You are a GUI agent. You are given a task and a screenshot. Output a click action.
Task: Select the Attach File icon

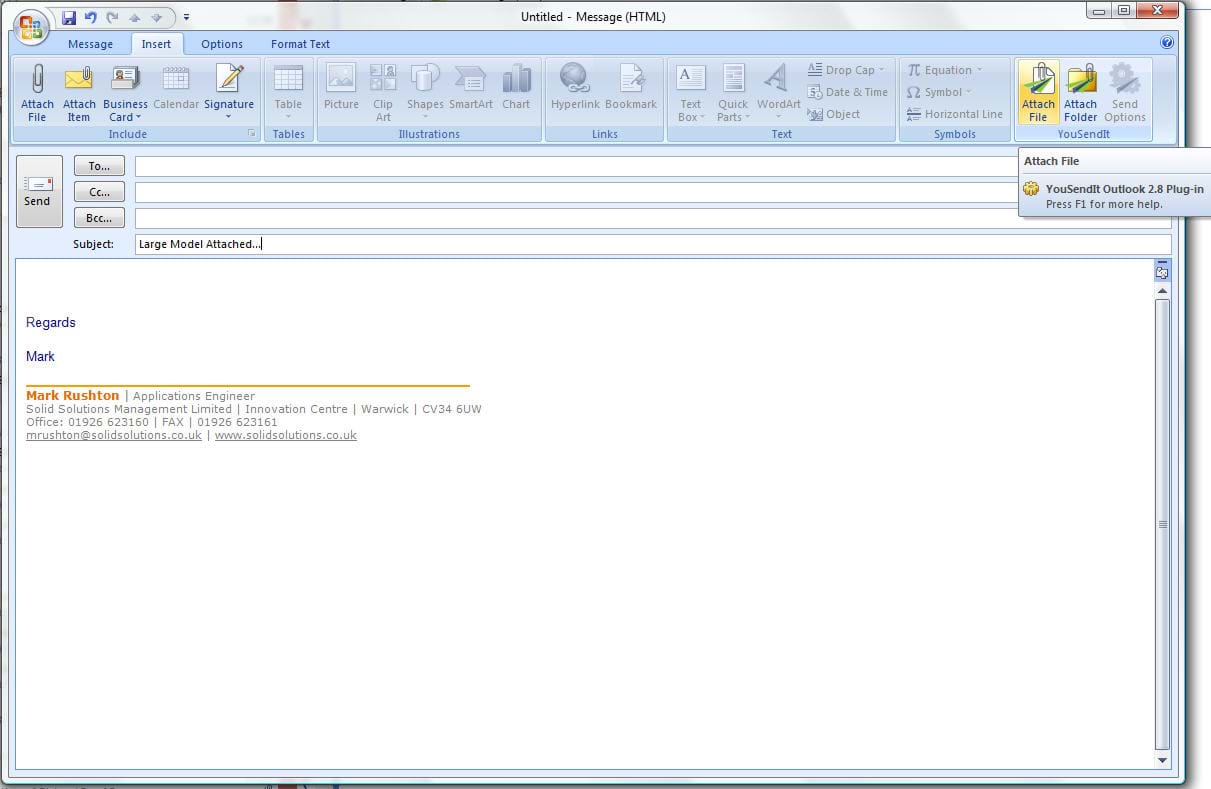click(x=37, y=90)
